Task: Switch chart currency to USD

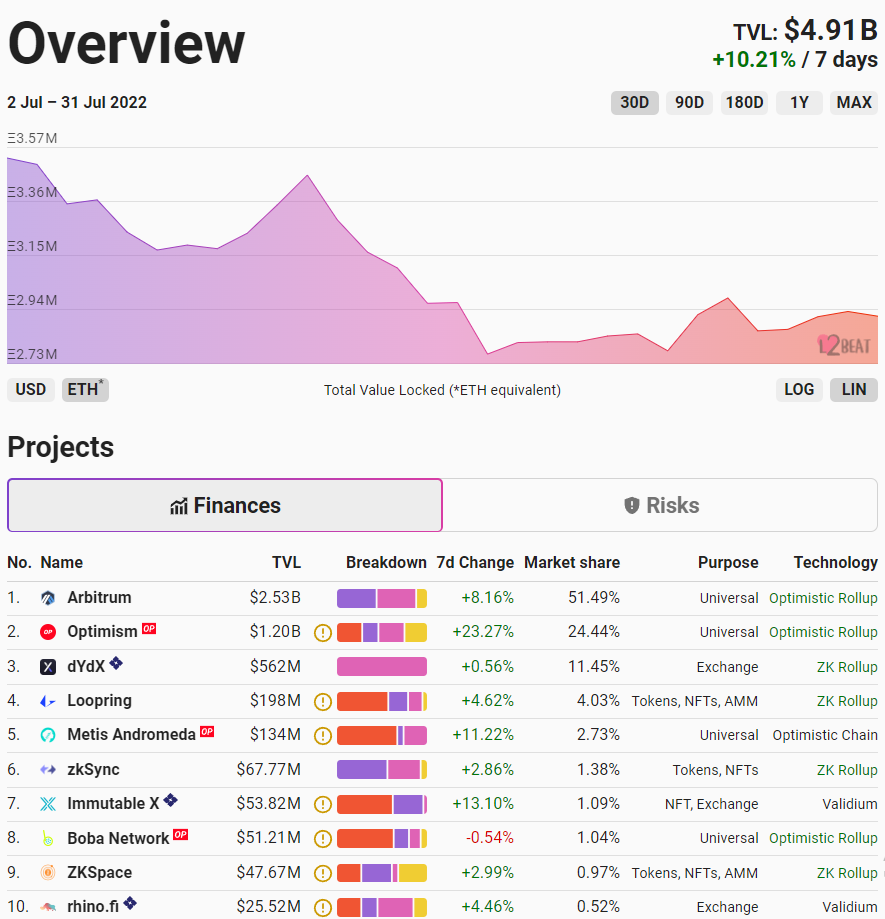Action: 31,389
